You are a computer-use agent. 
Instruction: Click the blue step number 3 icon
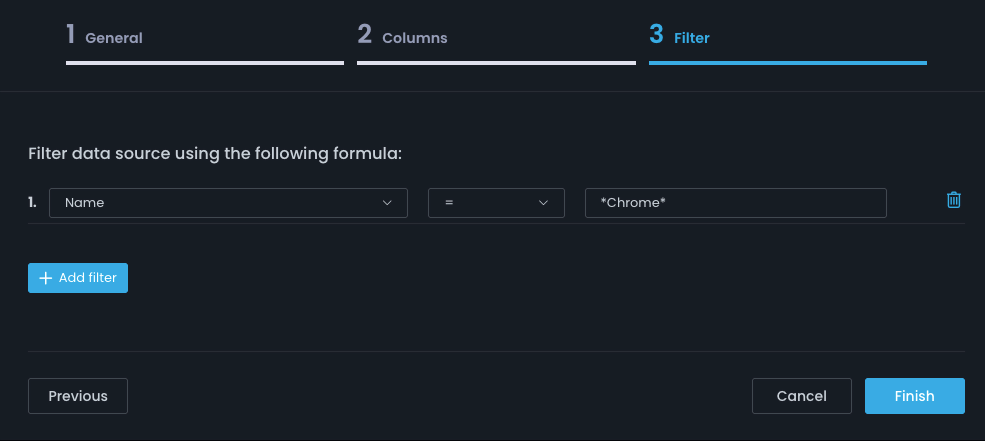click(656, 35)
